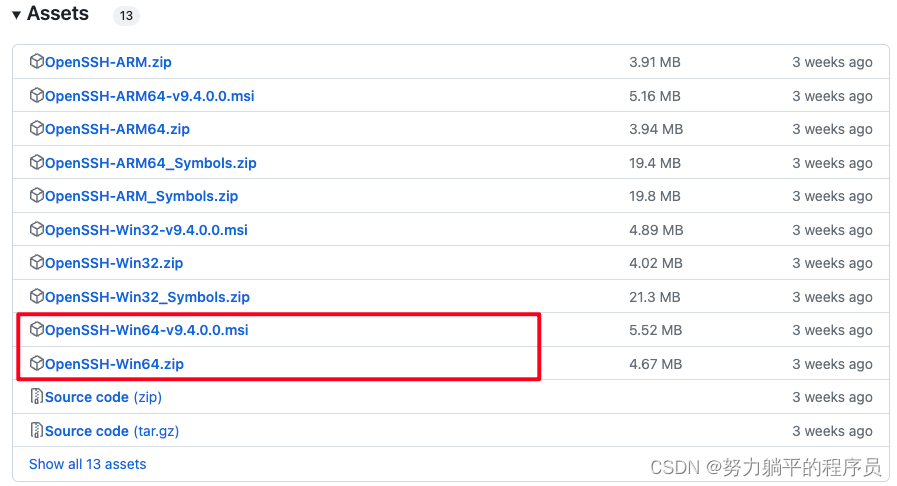
Task: Click the package icon beside OpenSSH-Win32.zip
Action: coord(37,262)
